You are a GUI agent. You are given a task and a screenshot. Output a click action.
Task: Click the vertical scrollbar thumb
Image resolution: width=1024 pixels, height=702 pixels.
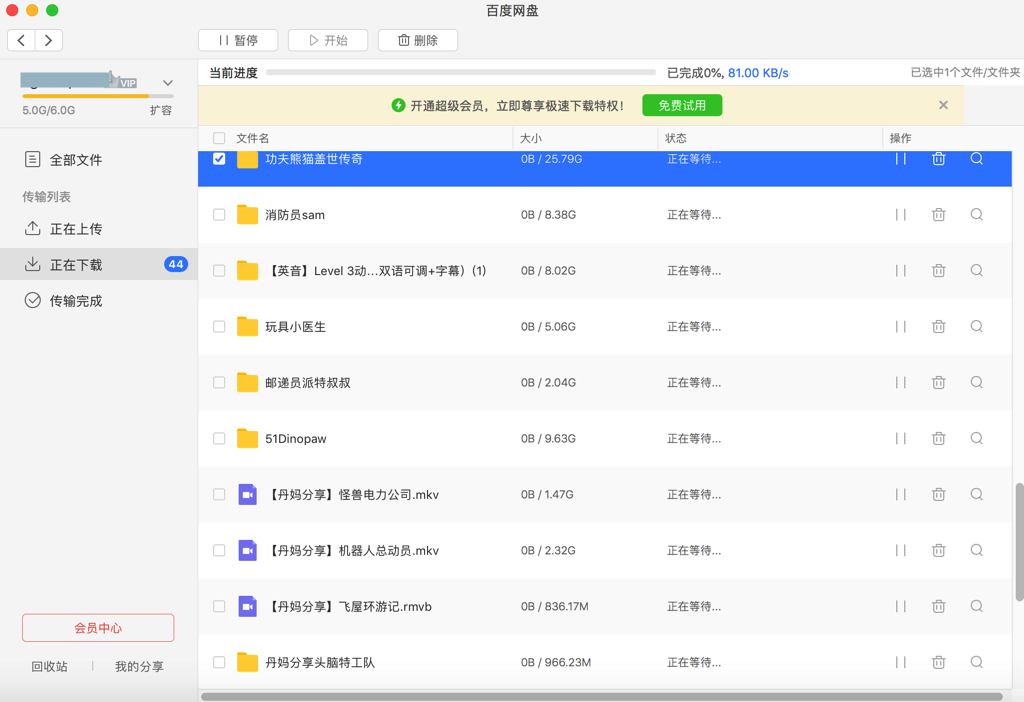point(1019,542)
